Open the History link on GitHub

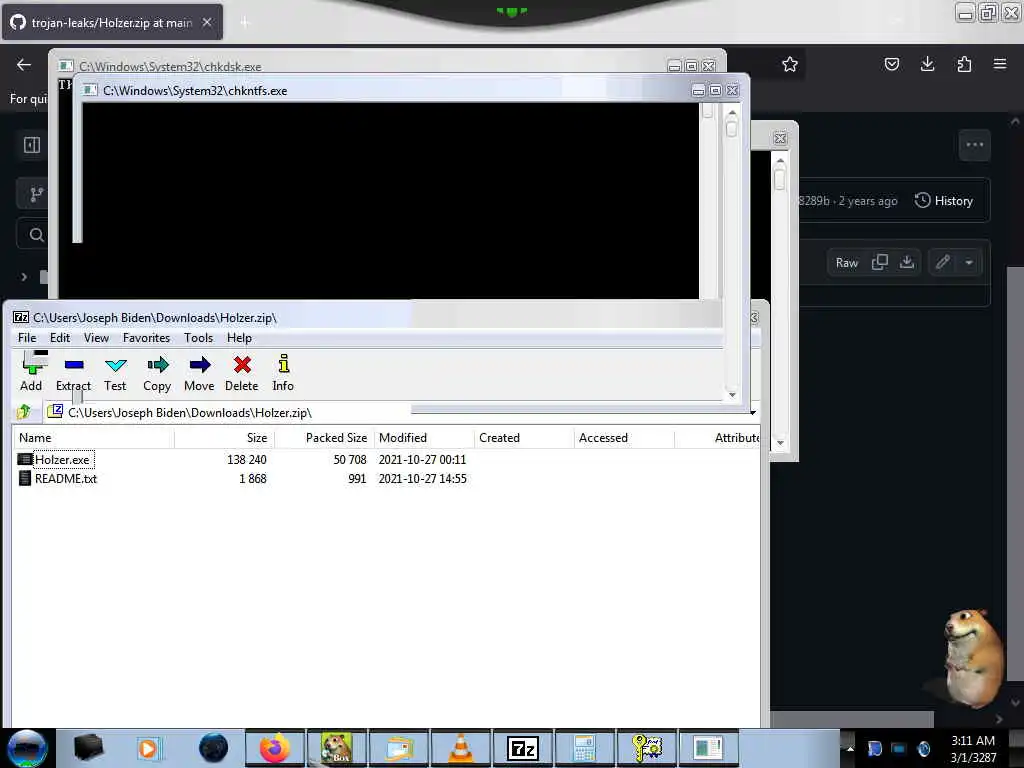944,200
